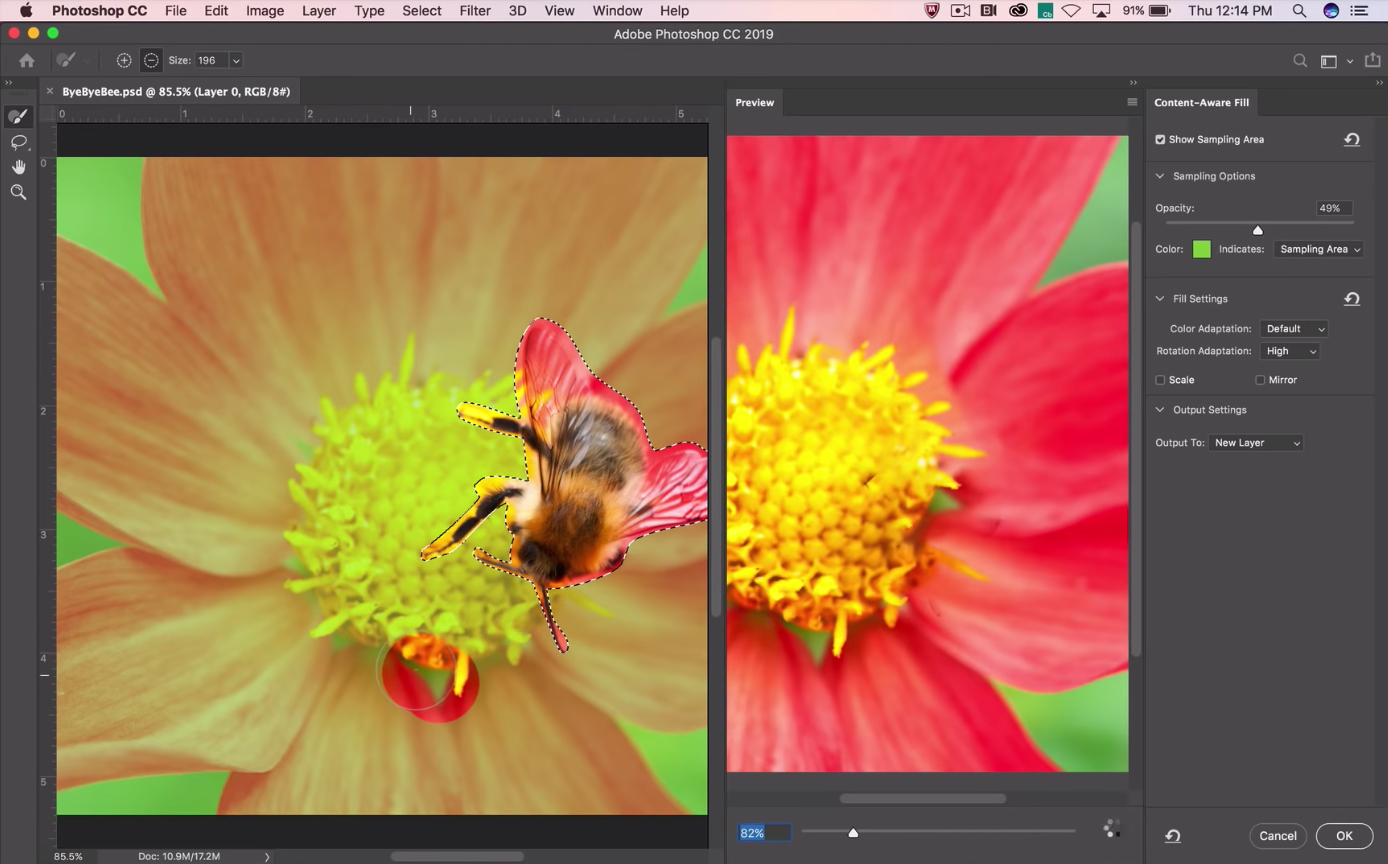The image size is (1388, 864).
Task: Click the green sampling area color swatch
Action: 1201,249
